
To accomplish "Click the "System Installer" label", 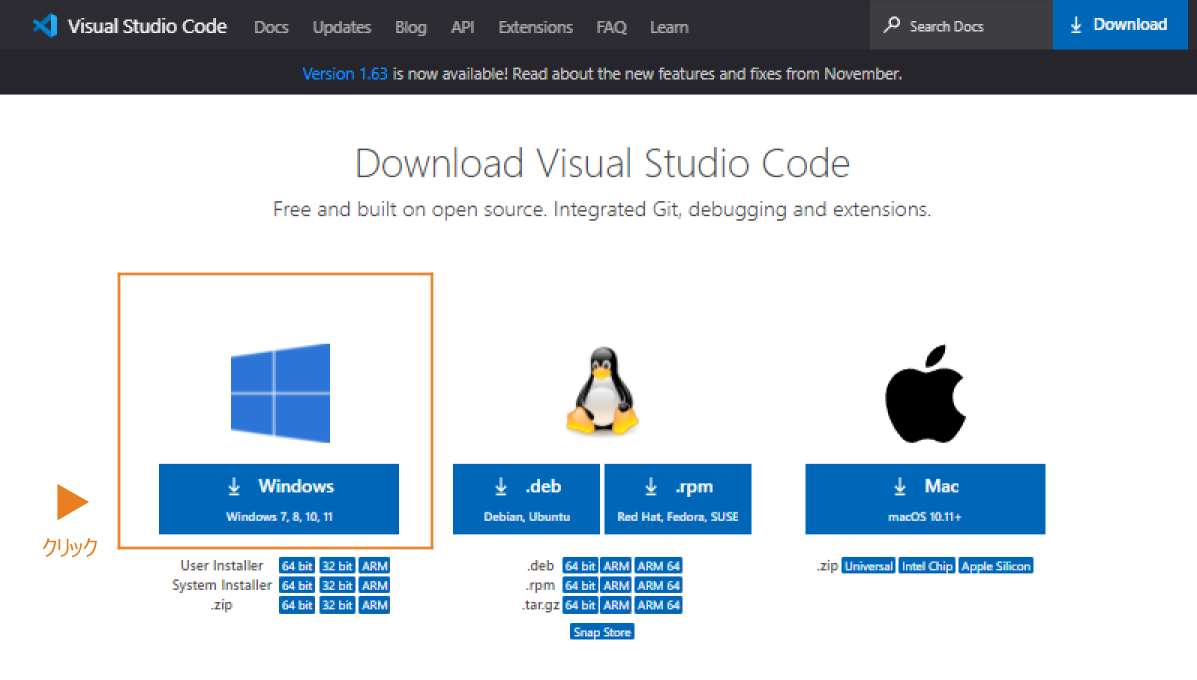I will pyautogui.click(x=221, y=585).
